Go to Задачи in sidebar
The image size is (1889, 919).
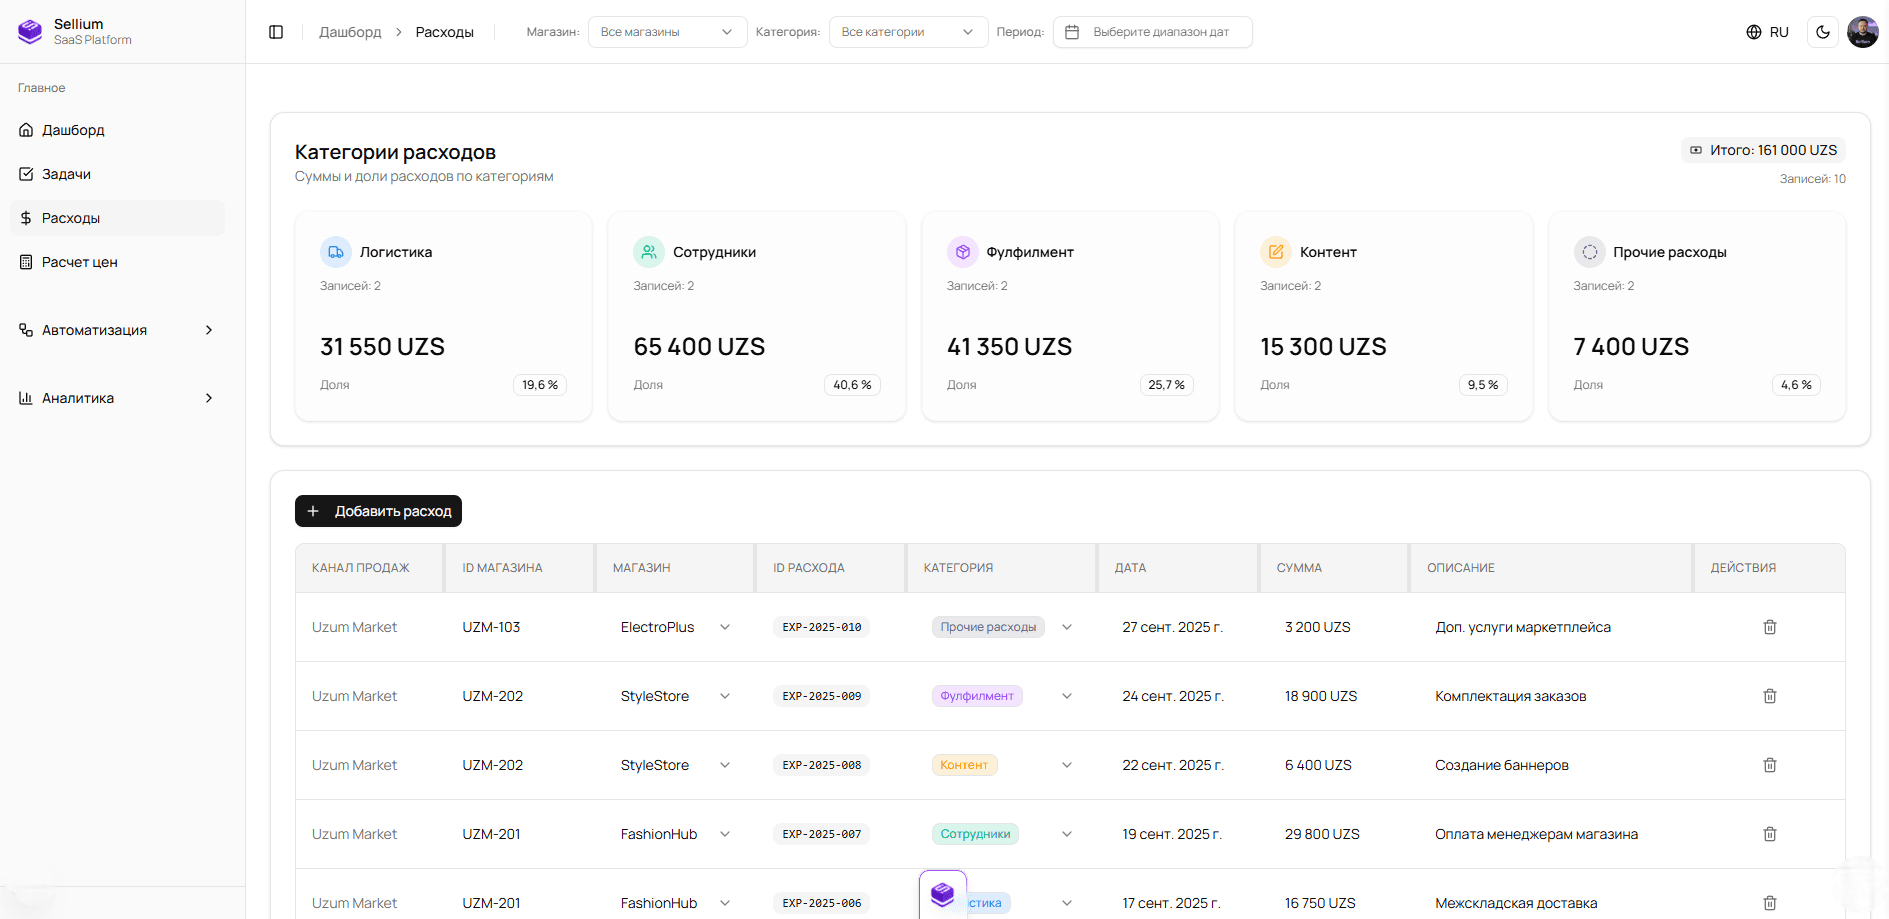coord(66,174)
